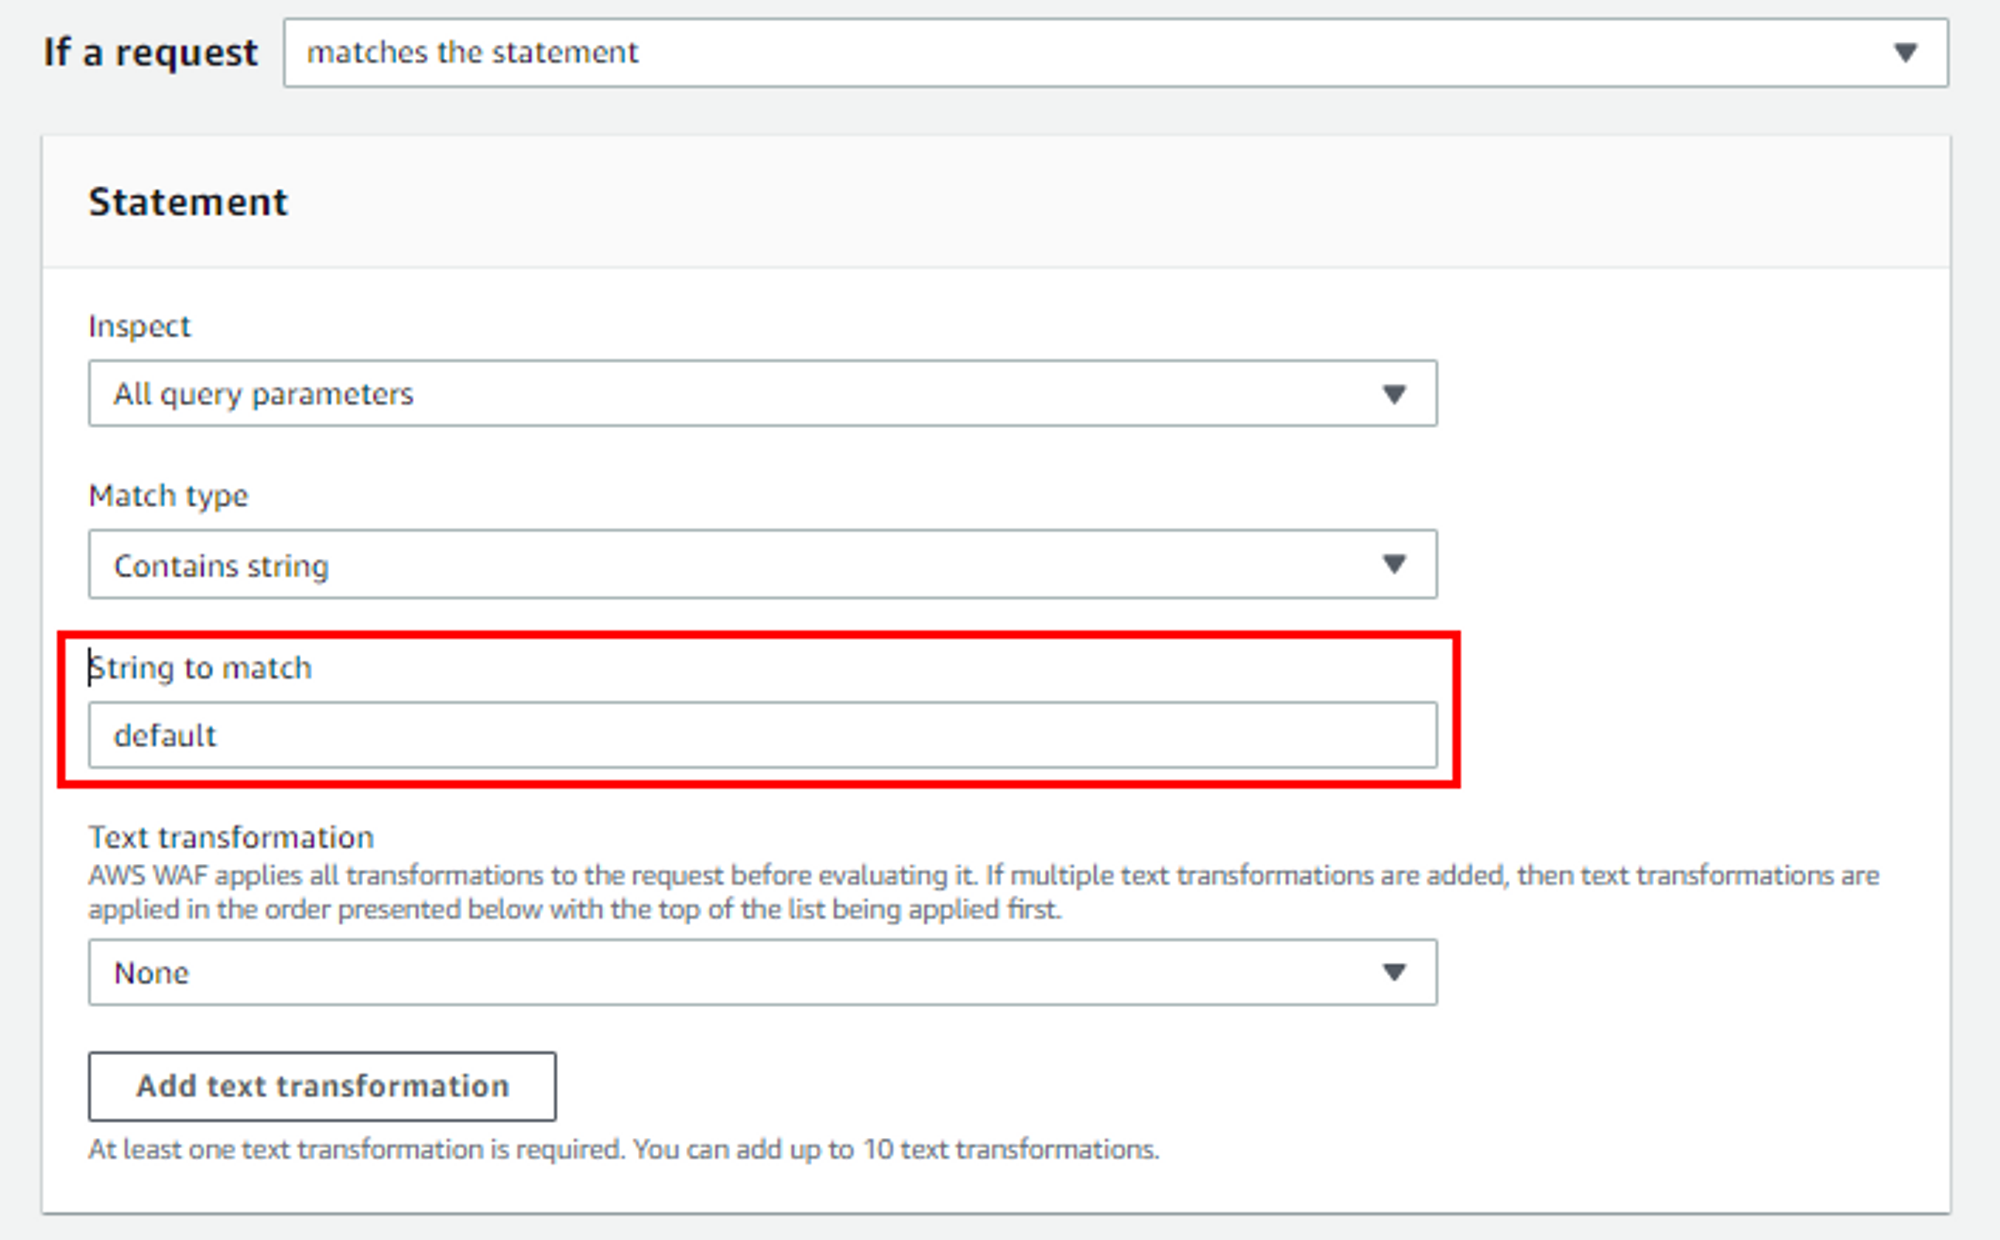
Task: Click the Text transformation dropdown arrow icon
Action: pos(1394,972)
